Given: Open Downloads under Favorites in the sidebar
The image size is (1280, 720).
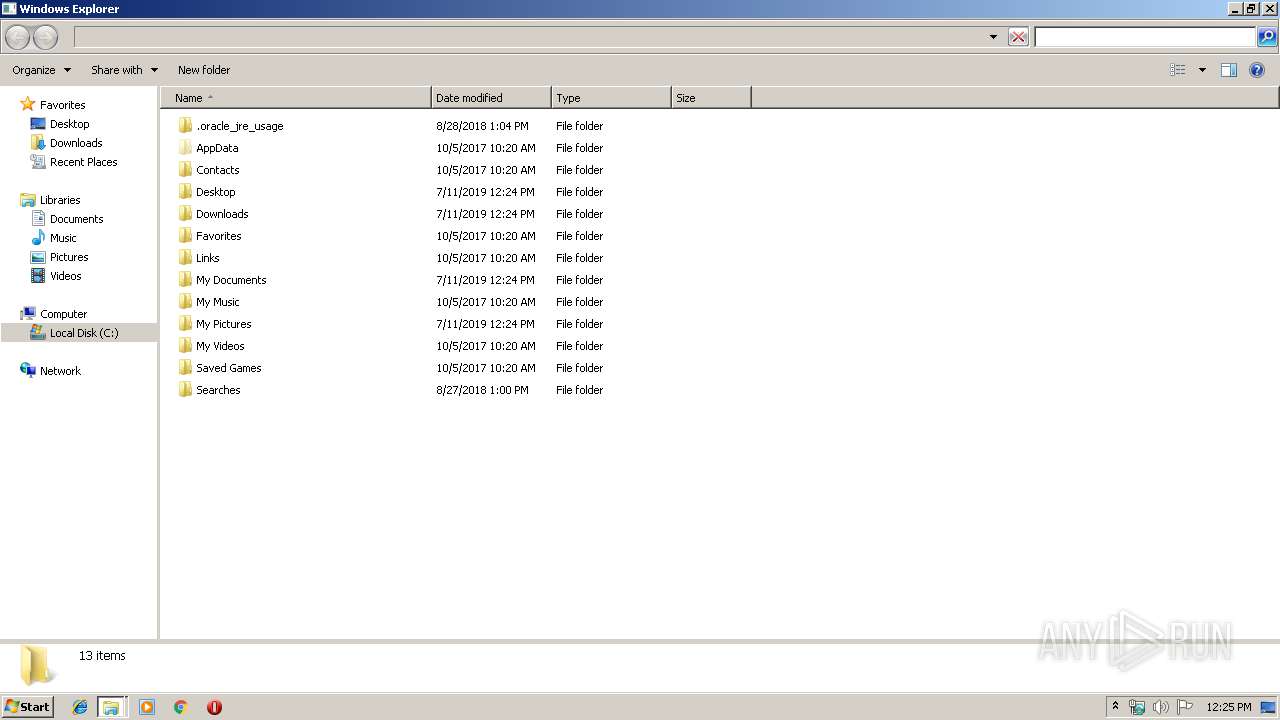Looking at the screenshot, I should [67, 143].
